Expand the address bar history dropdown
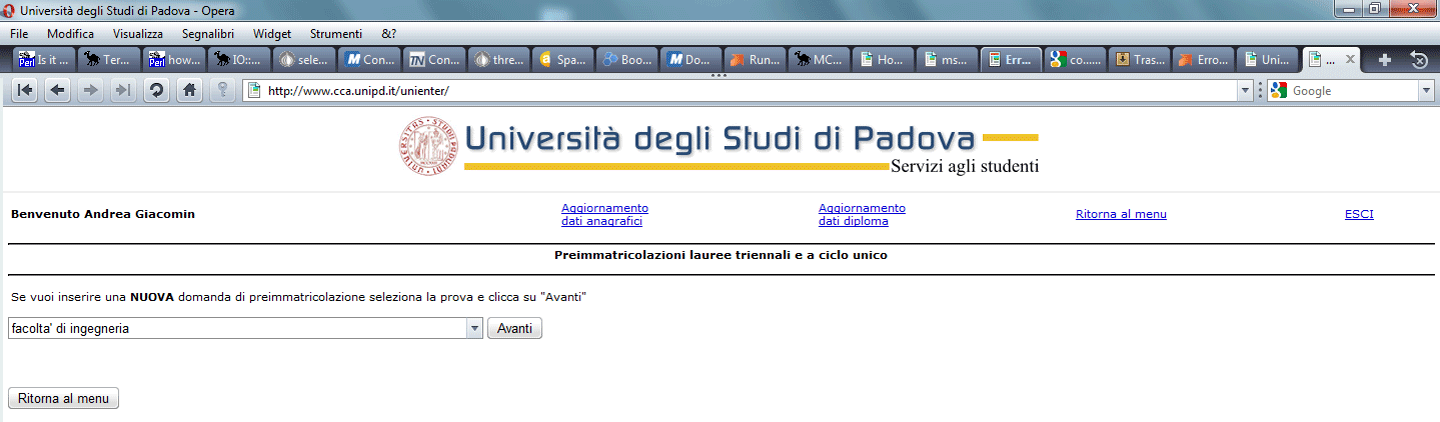Image resolution: width=1440 pixels, height=422 pixels. tap(1245, 91)
